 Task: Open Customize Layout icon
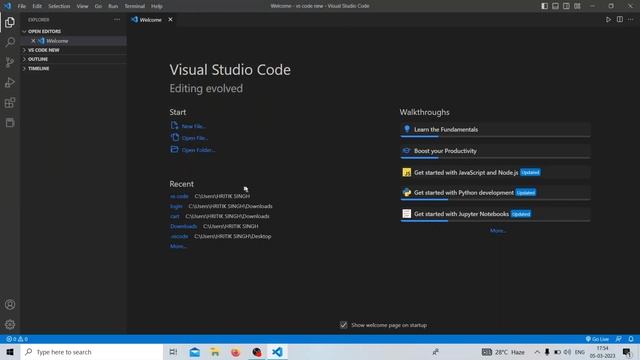(577, 6)
